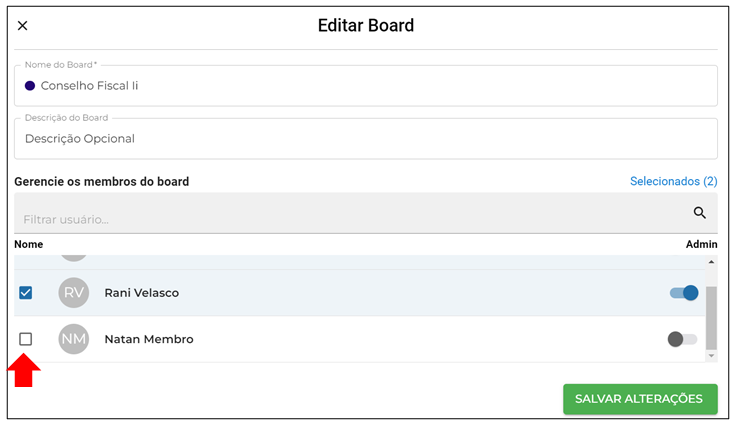The height and width of the screenshot is (423, 735).
Task: Click the member list scroll down arrow
Action: tap(711, 356)
